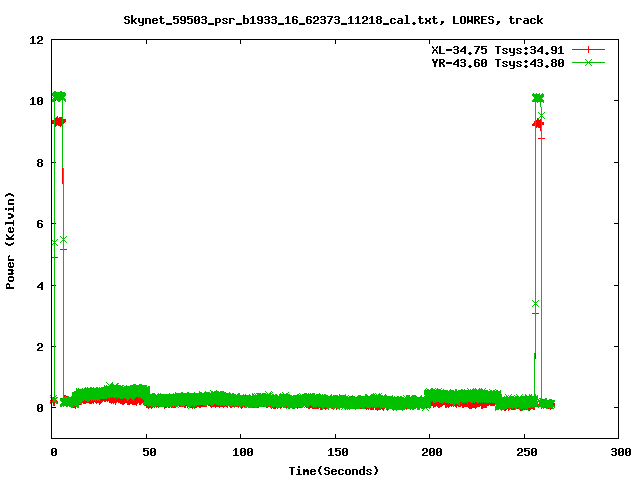Viewport: 640px width, 480px height.
Task: Click the Time(Seconds) x-axis label
Action: coord(335,470)
